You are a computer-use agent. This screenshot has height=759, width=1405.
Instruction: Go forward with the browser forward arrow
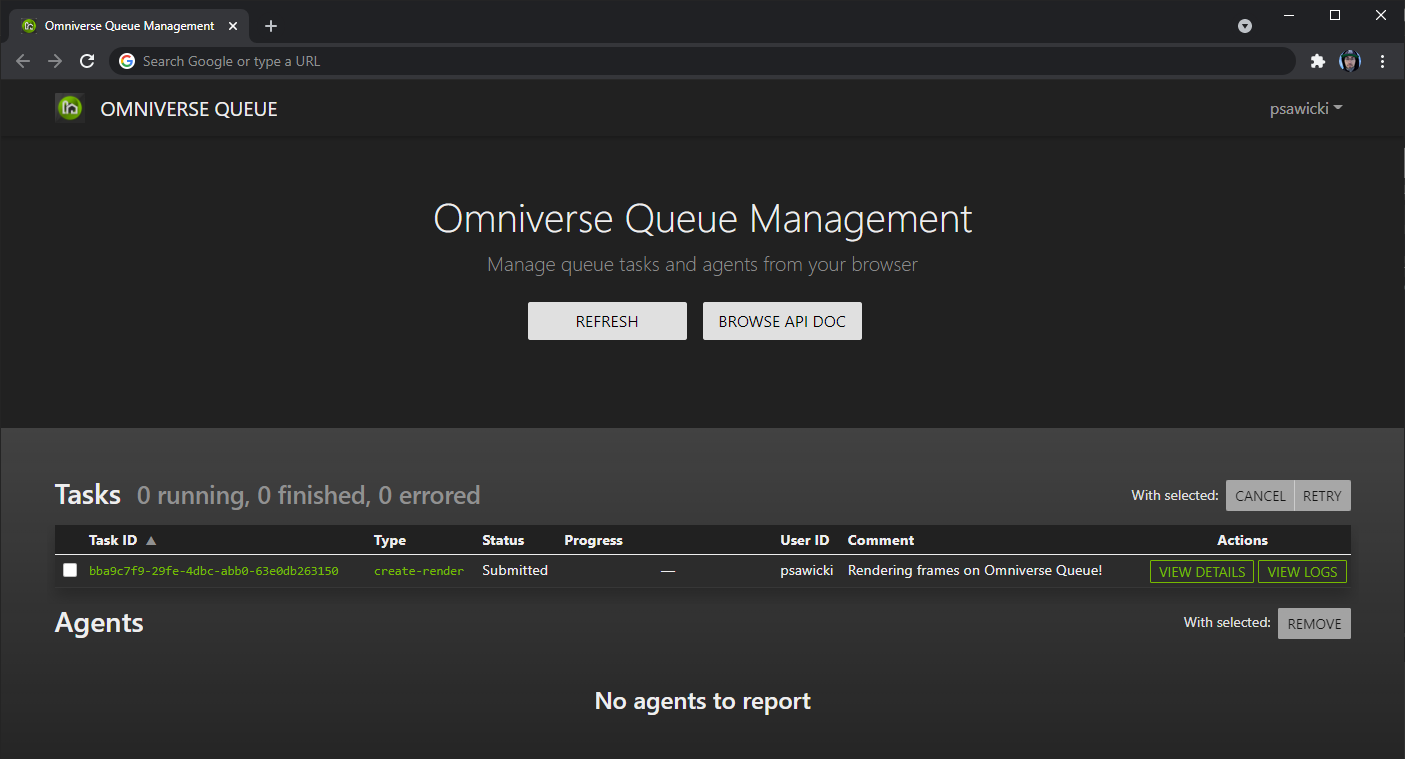pos(55,61)
